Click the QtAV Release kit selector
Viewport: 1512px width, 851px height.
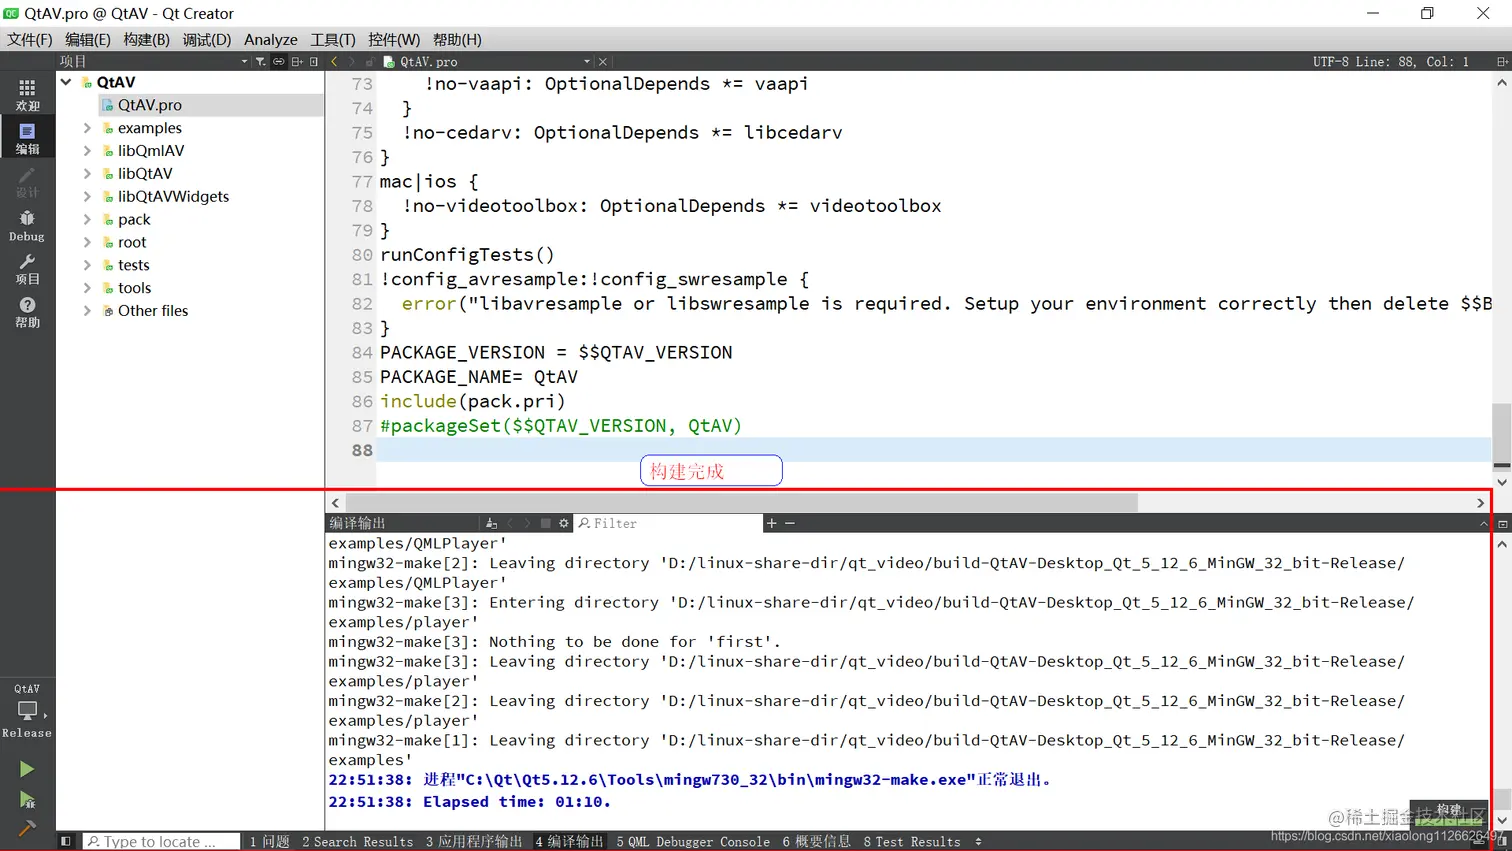[x=27, y=710]
